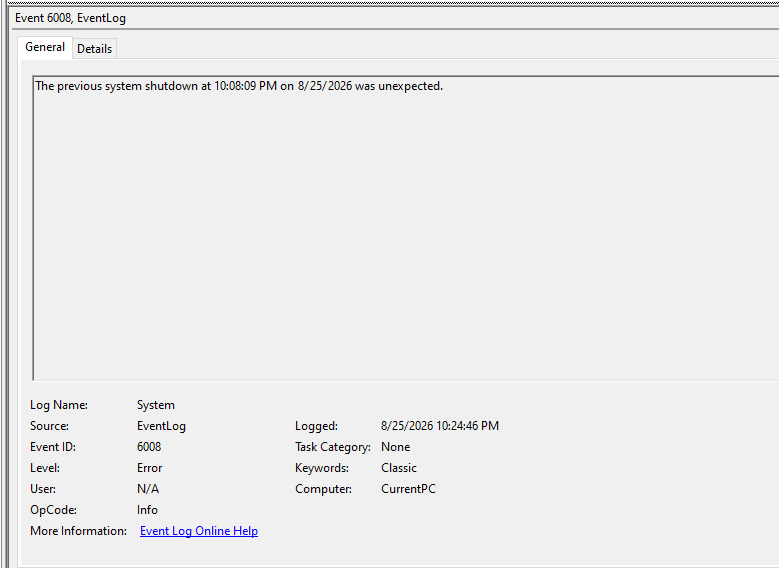779x568 pixels.
Task: Select the Keywords value 'Classic'
Action: pyautogui.click(x=399, y=468)
